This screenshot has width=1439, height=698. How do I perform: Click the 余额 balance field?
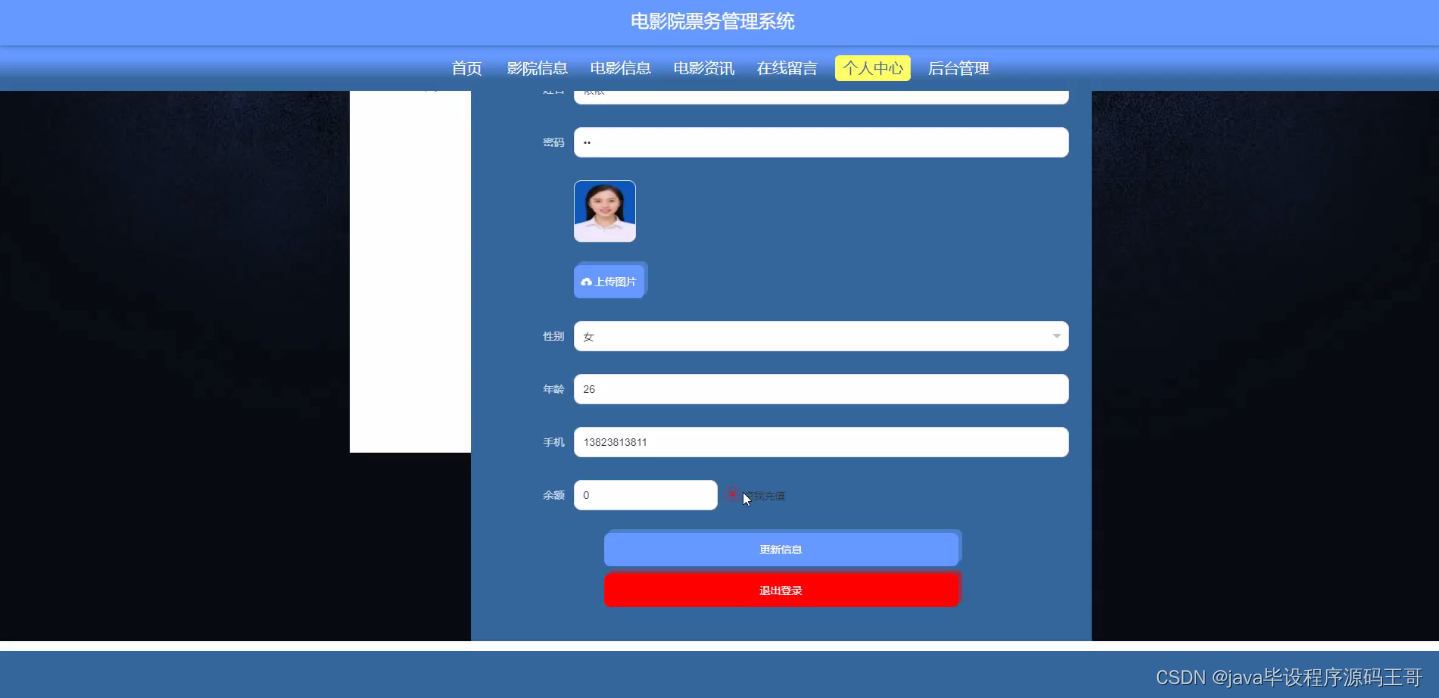[x=645, y=495]
